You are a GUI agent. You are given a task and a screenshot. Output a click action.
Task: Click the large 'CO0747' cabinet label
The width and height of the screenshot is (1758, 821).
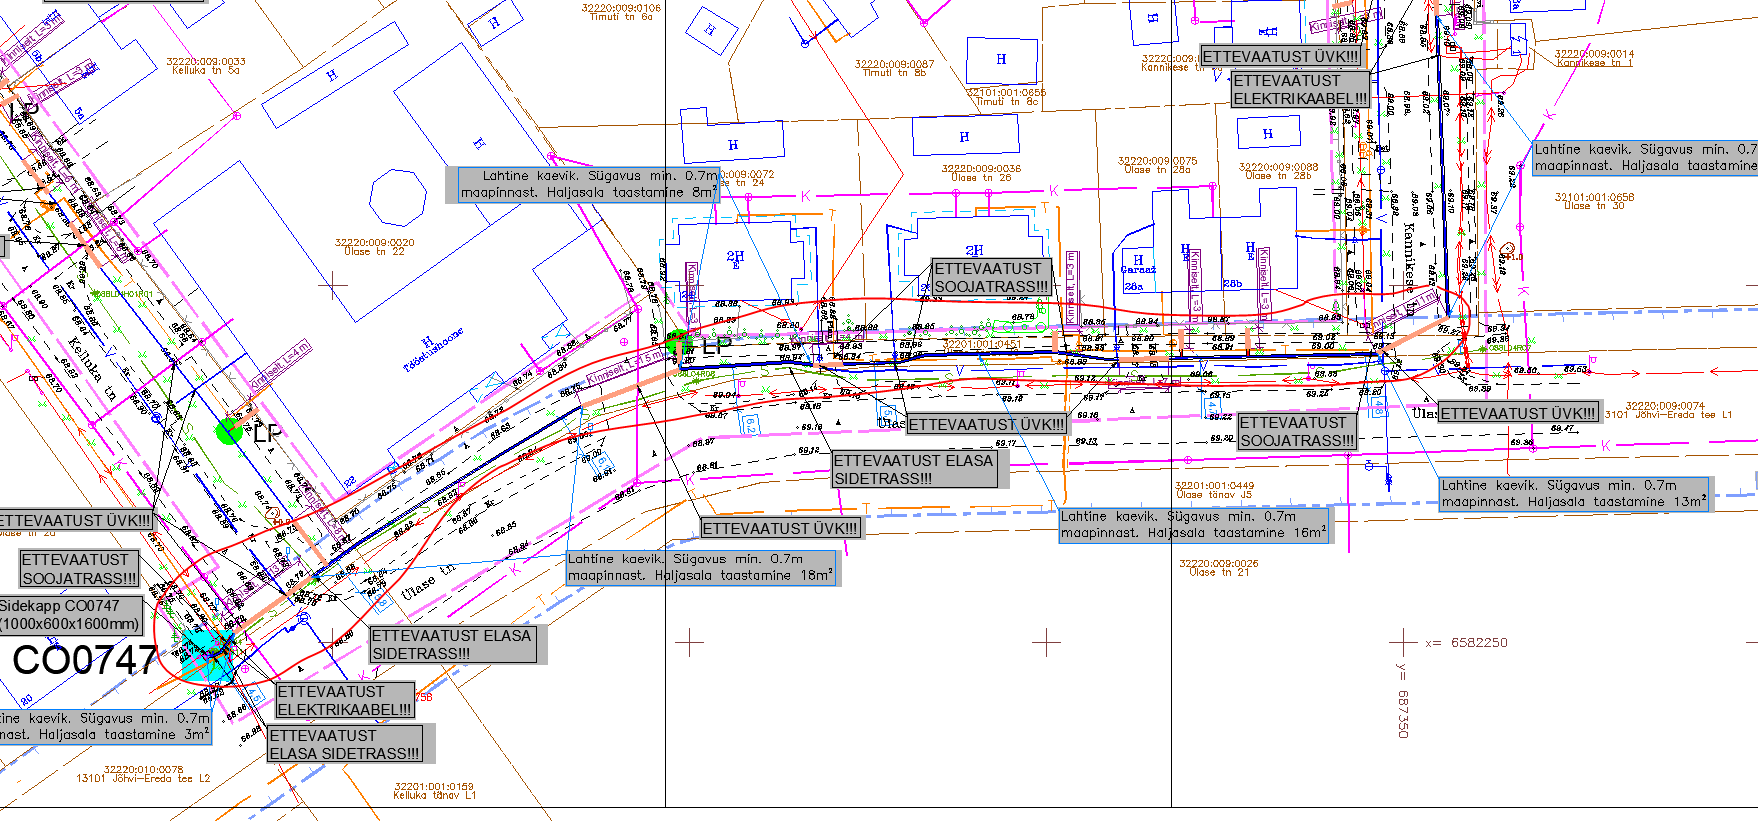84,660
